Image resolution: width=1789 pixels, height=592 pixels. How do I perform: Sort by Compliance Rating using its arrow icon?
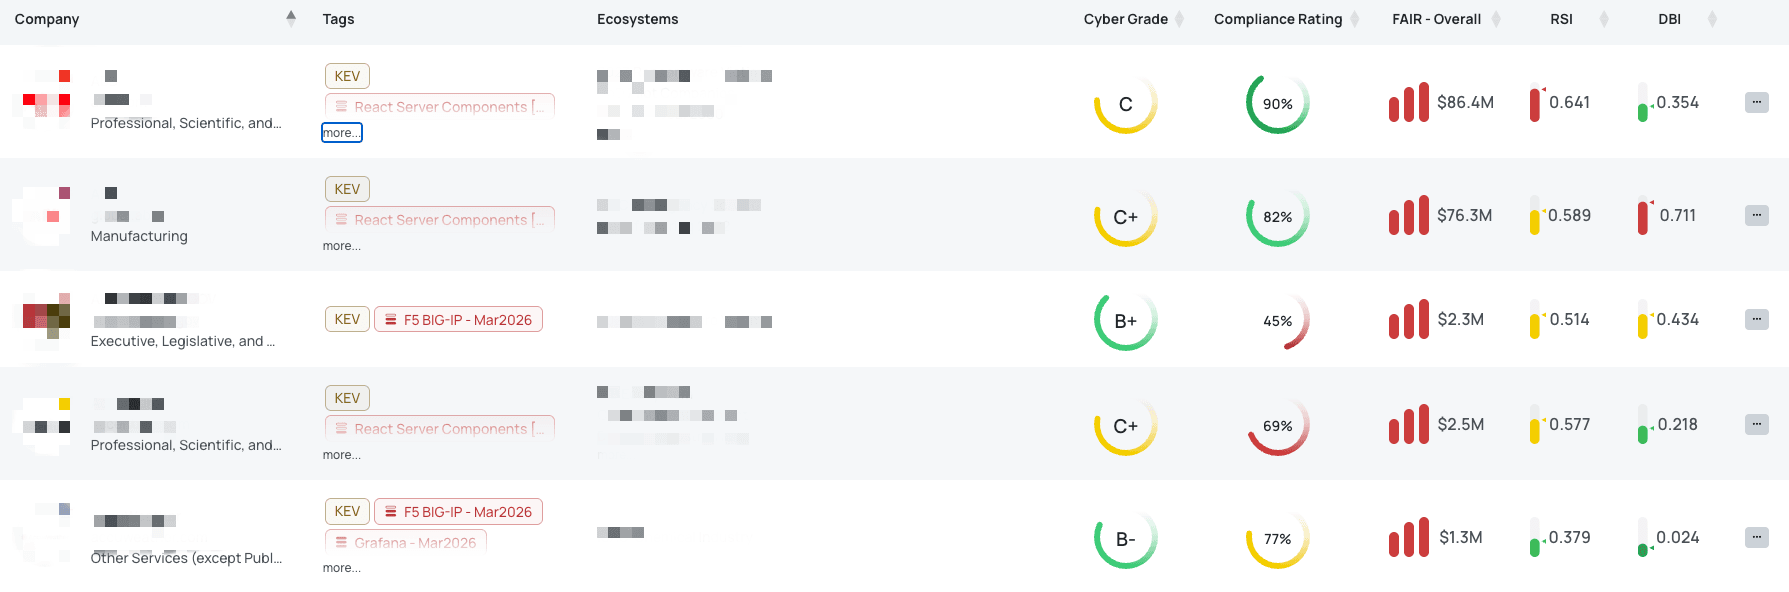1355,19
